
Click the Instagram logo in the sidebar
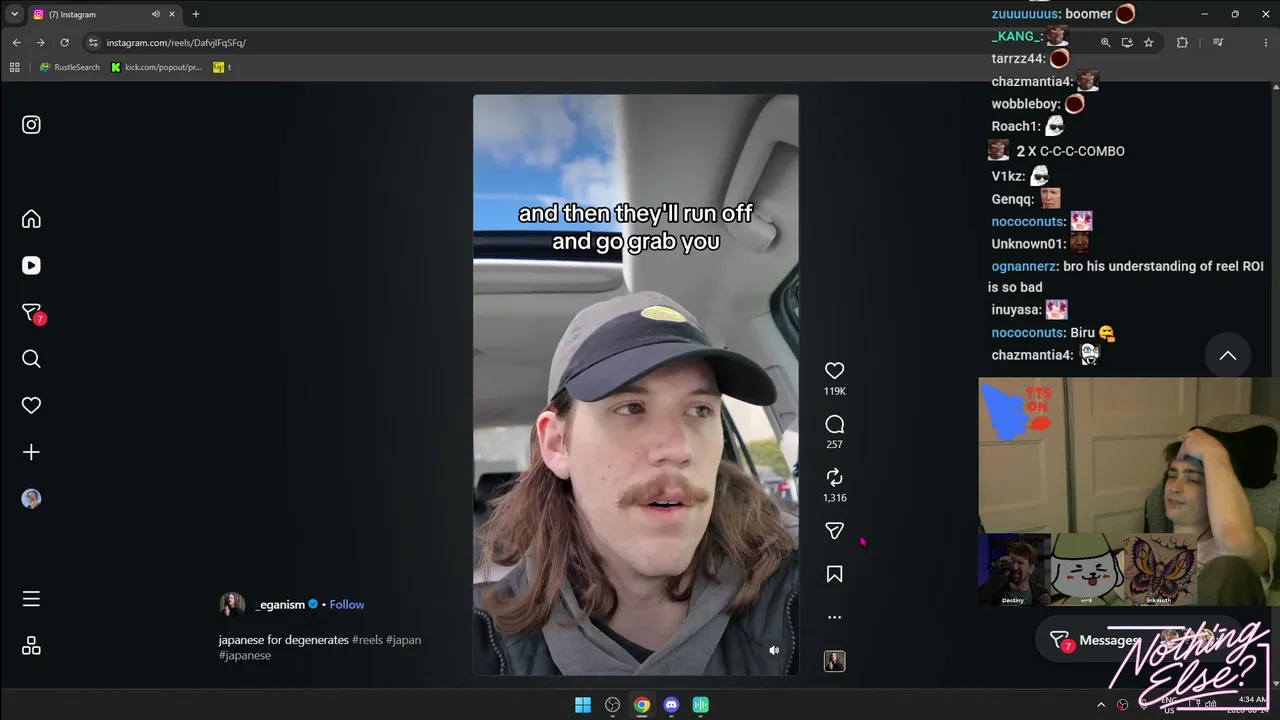31,125
